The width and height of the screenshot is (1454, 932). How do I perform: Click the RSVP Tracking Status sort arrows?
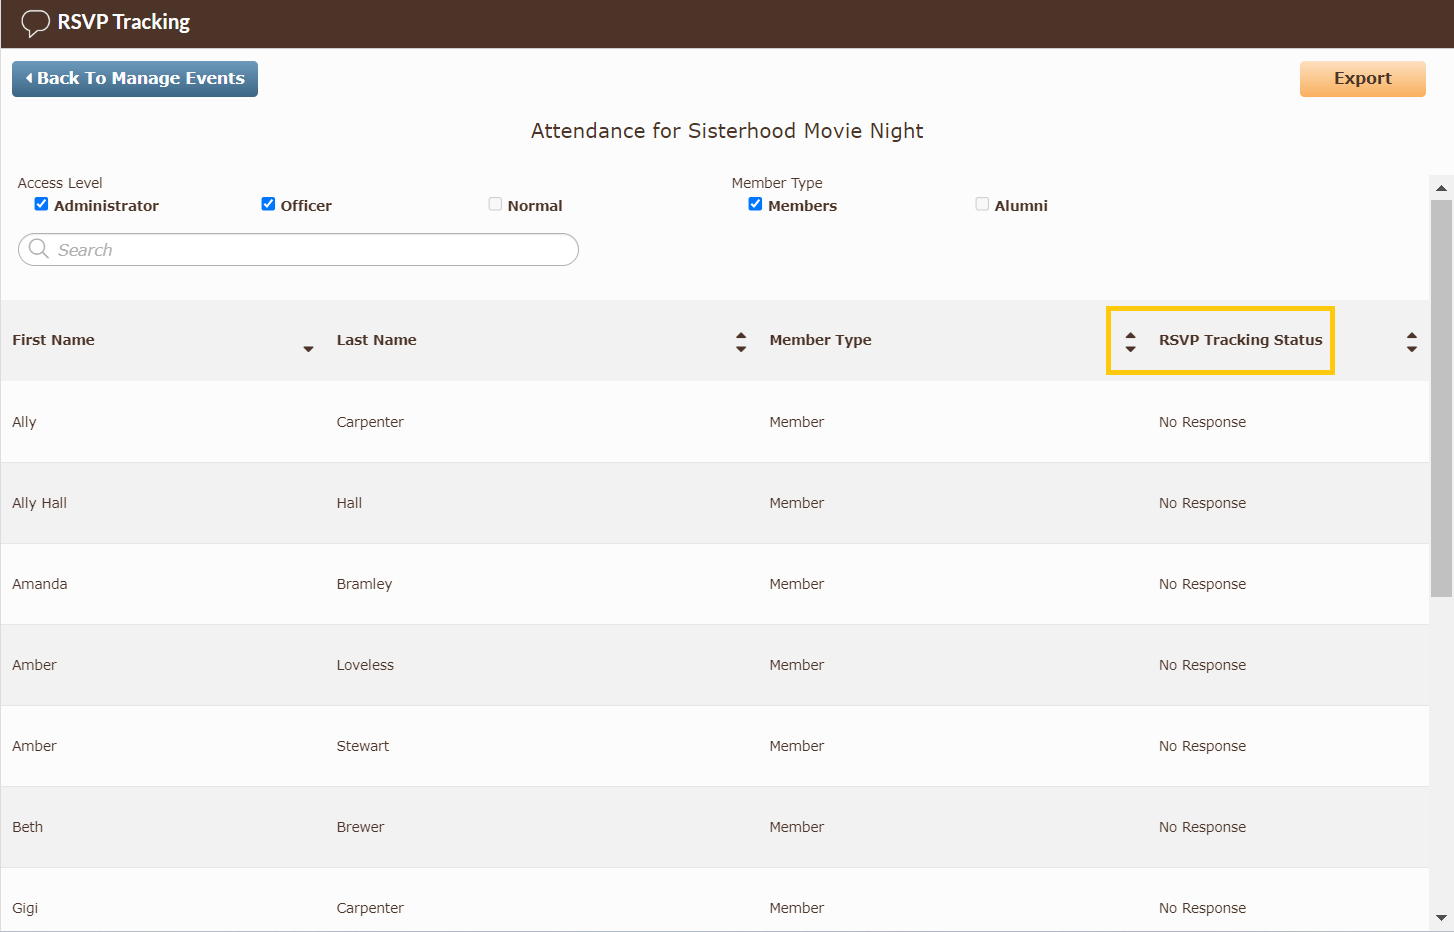[x=1411, y=342]
